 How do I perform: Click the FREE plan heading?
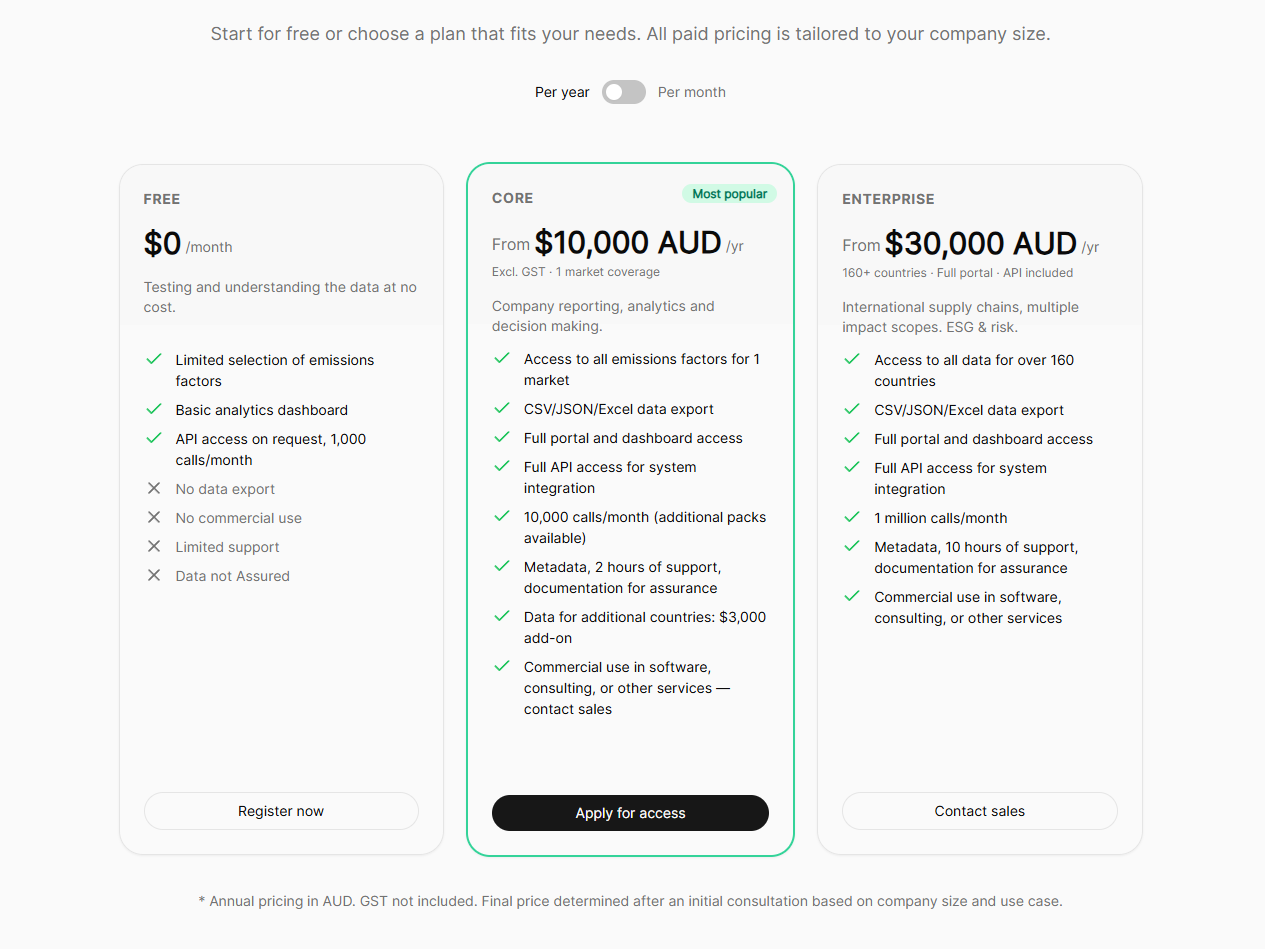click(x=162, y=199)
